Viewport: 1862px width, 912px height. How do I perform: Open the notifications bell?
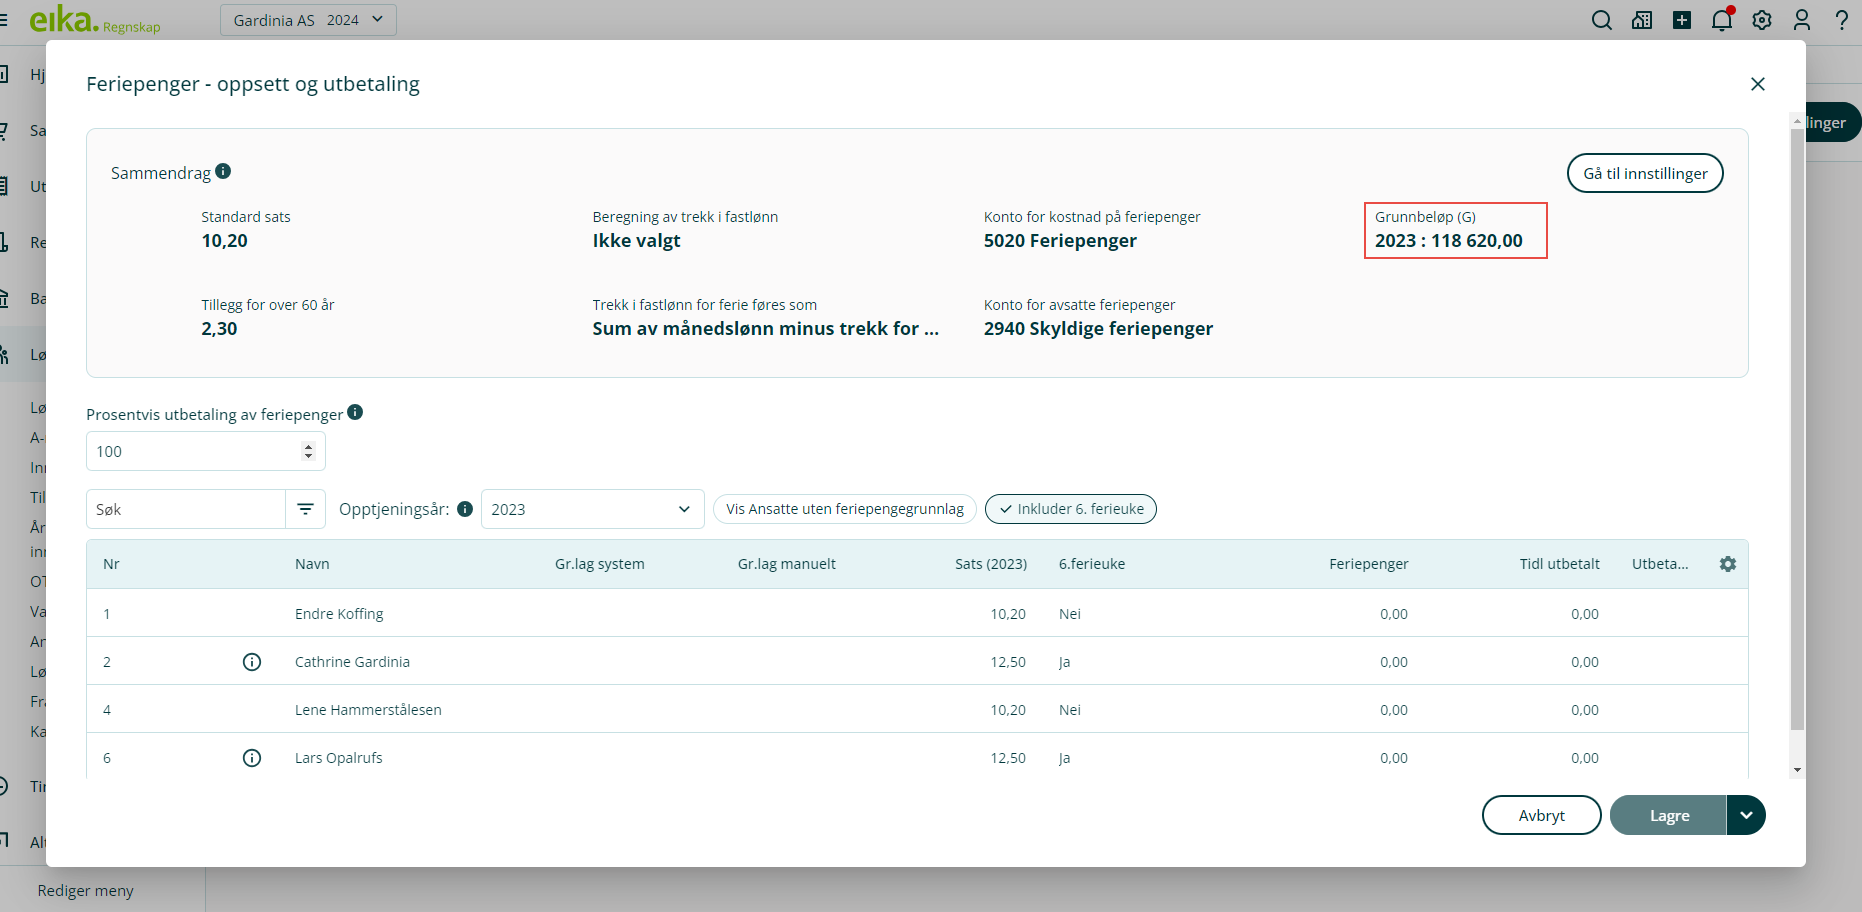point(1721,20)
